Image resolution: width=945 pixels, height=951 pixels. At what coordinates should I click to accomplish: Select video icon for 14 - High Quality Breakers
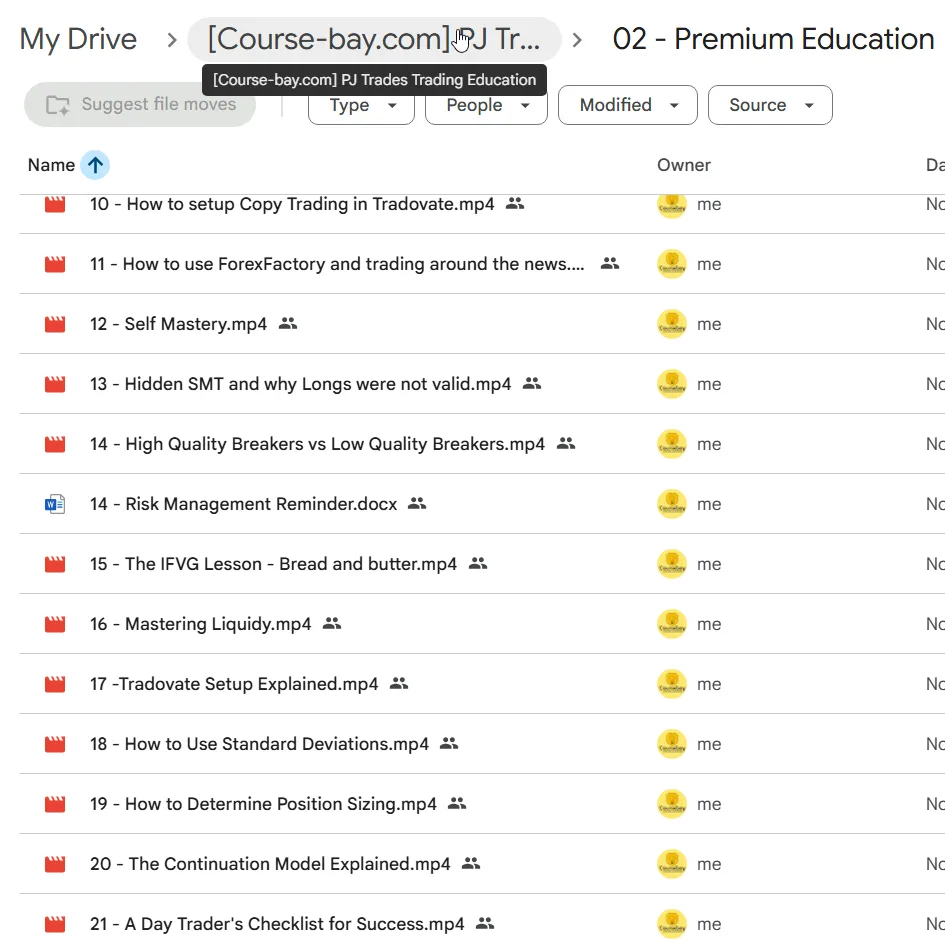pos(55,445)
